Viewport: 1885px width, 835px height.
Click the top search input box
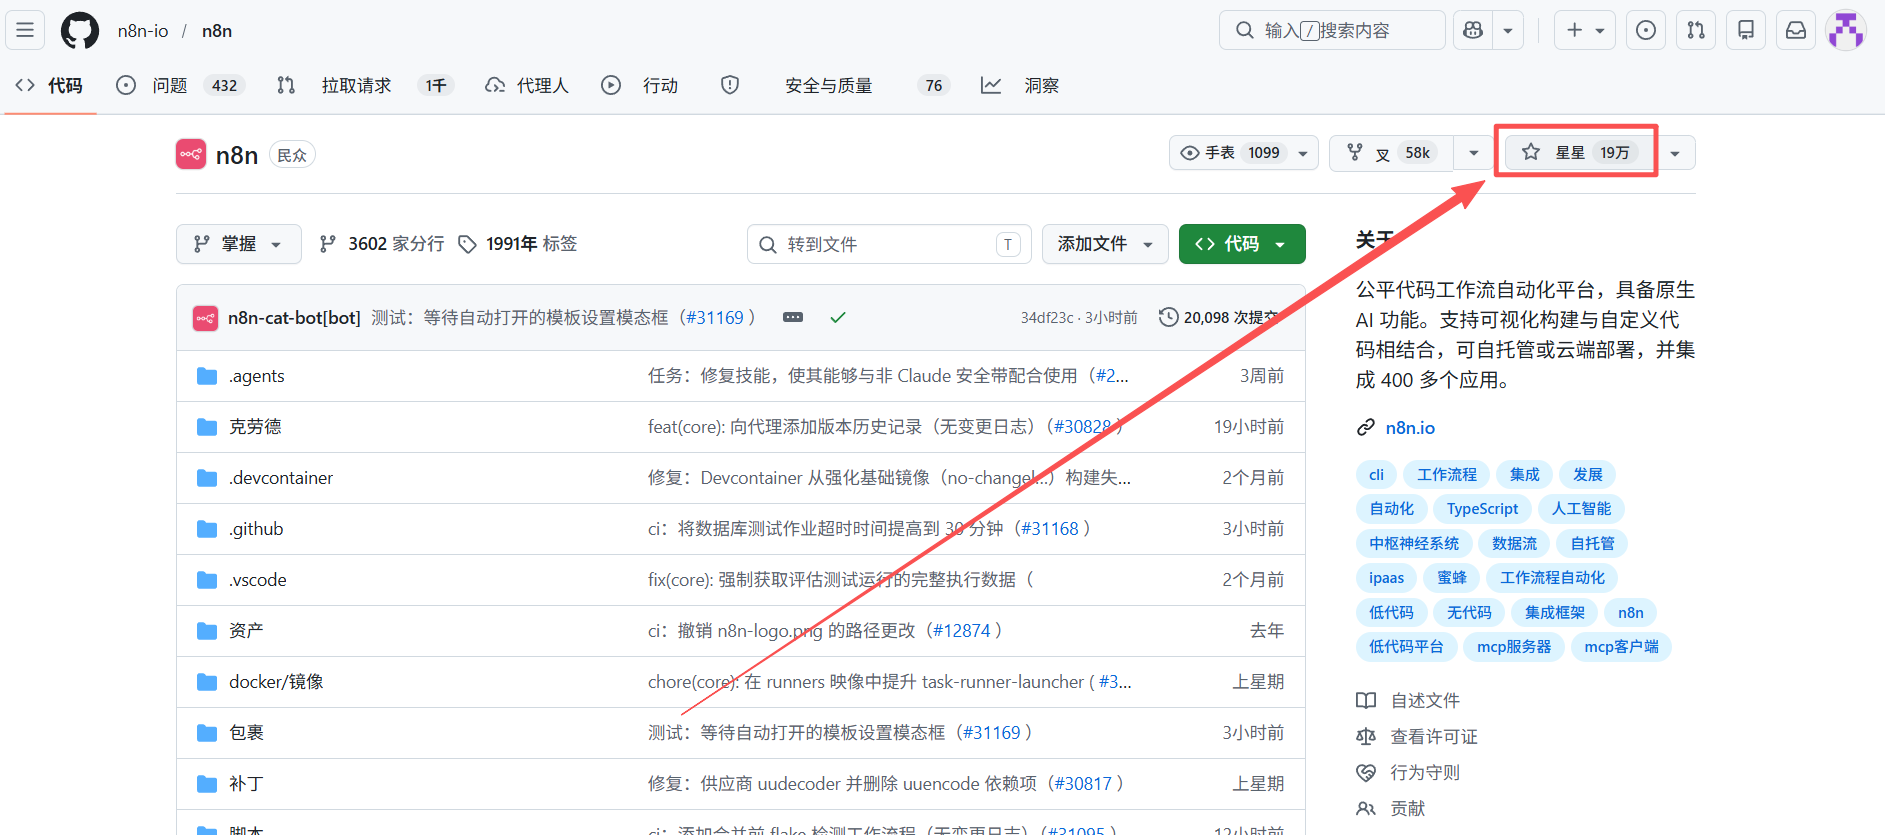pyautogui.click(x=1332, y=30)
